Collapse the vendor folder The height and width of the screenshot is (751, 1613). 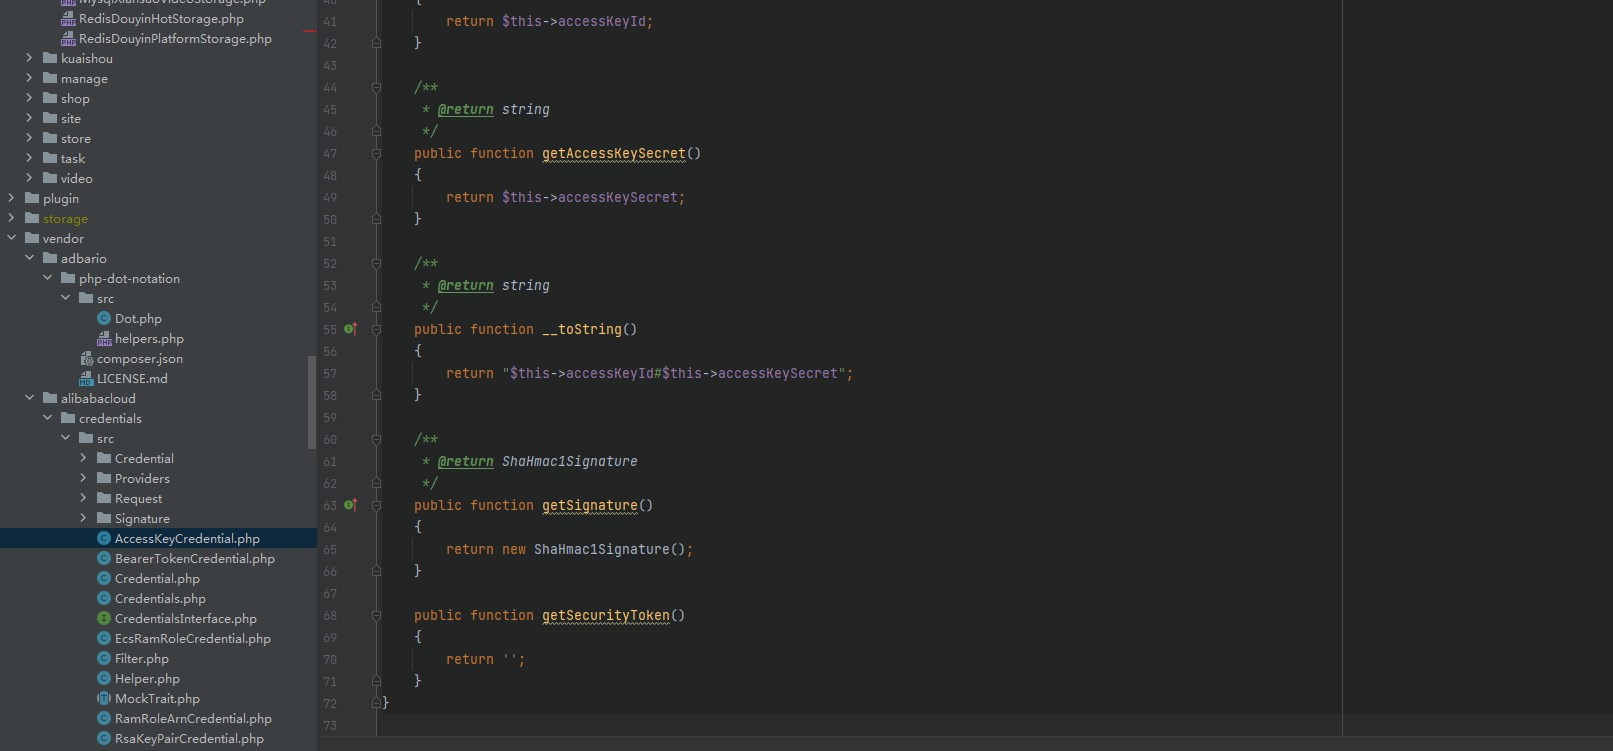pos(11,238)
